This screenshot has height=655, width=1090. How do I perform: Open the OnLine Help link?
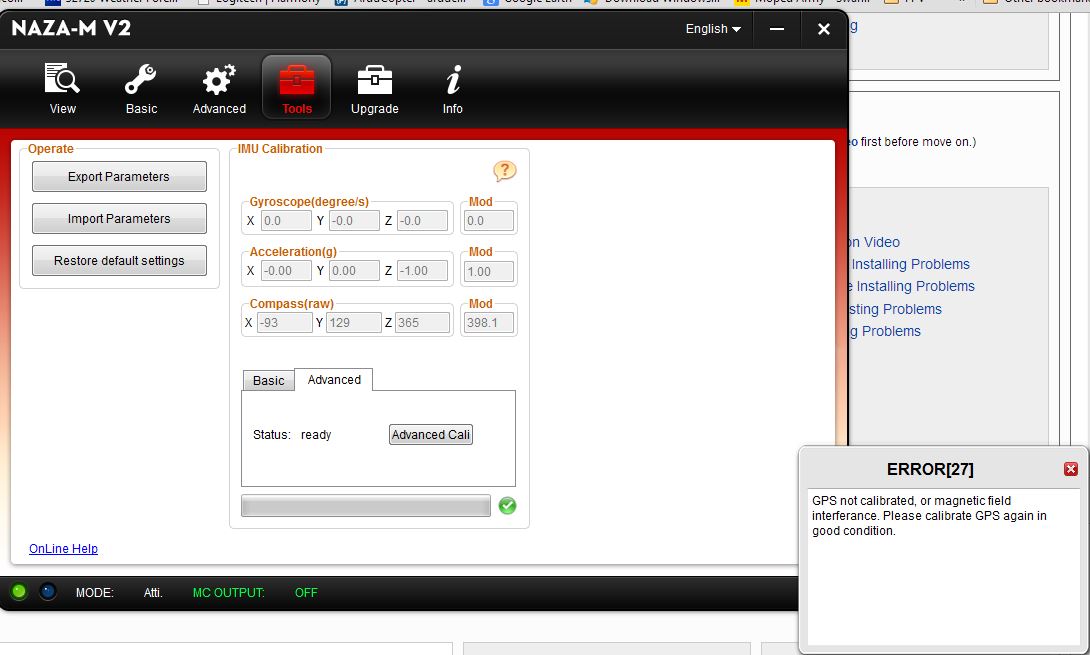63,549
